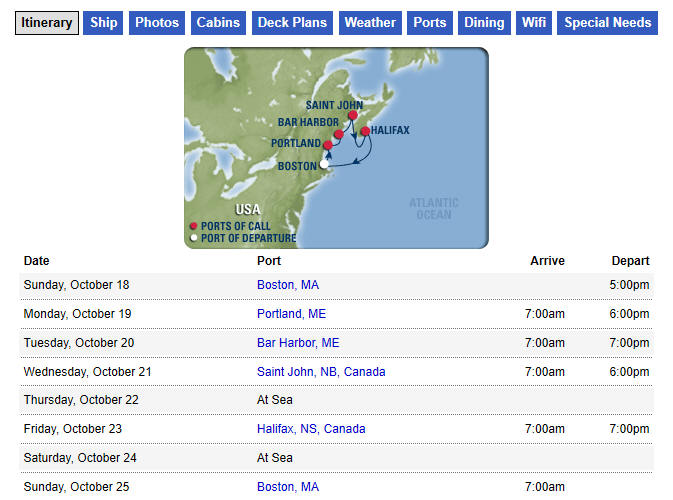
Task: Click the Saint John red marker on map
Action: 353,115
